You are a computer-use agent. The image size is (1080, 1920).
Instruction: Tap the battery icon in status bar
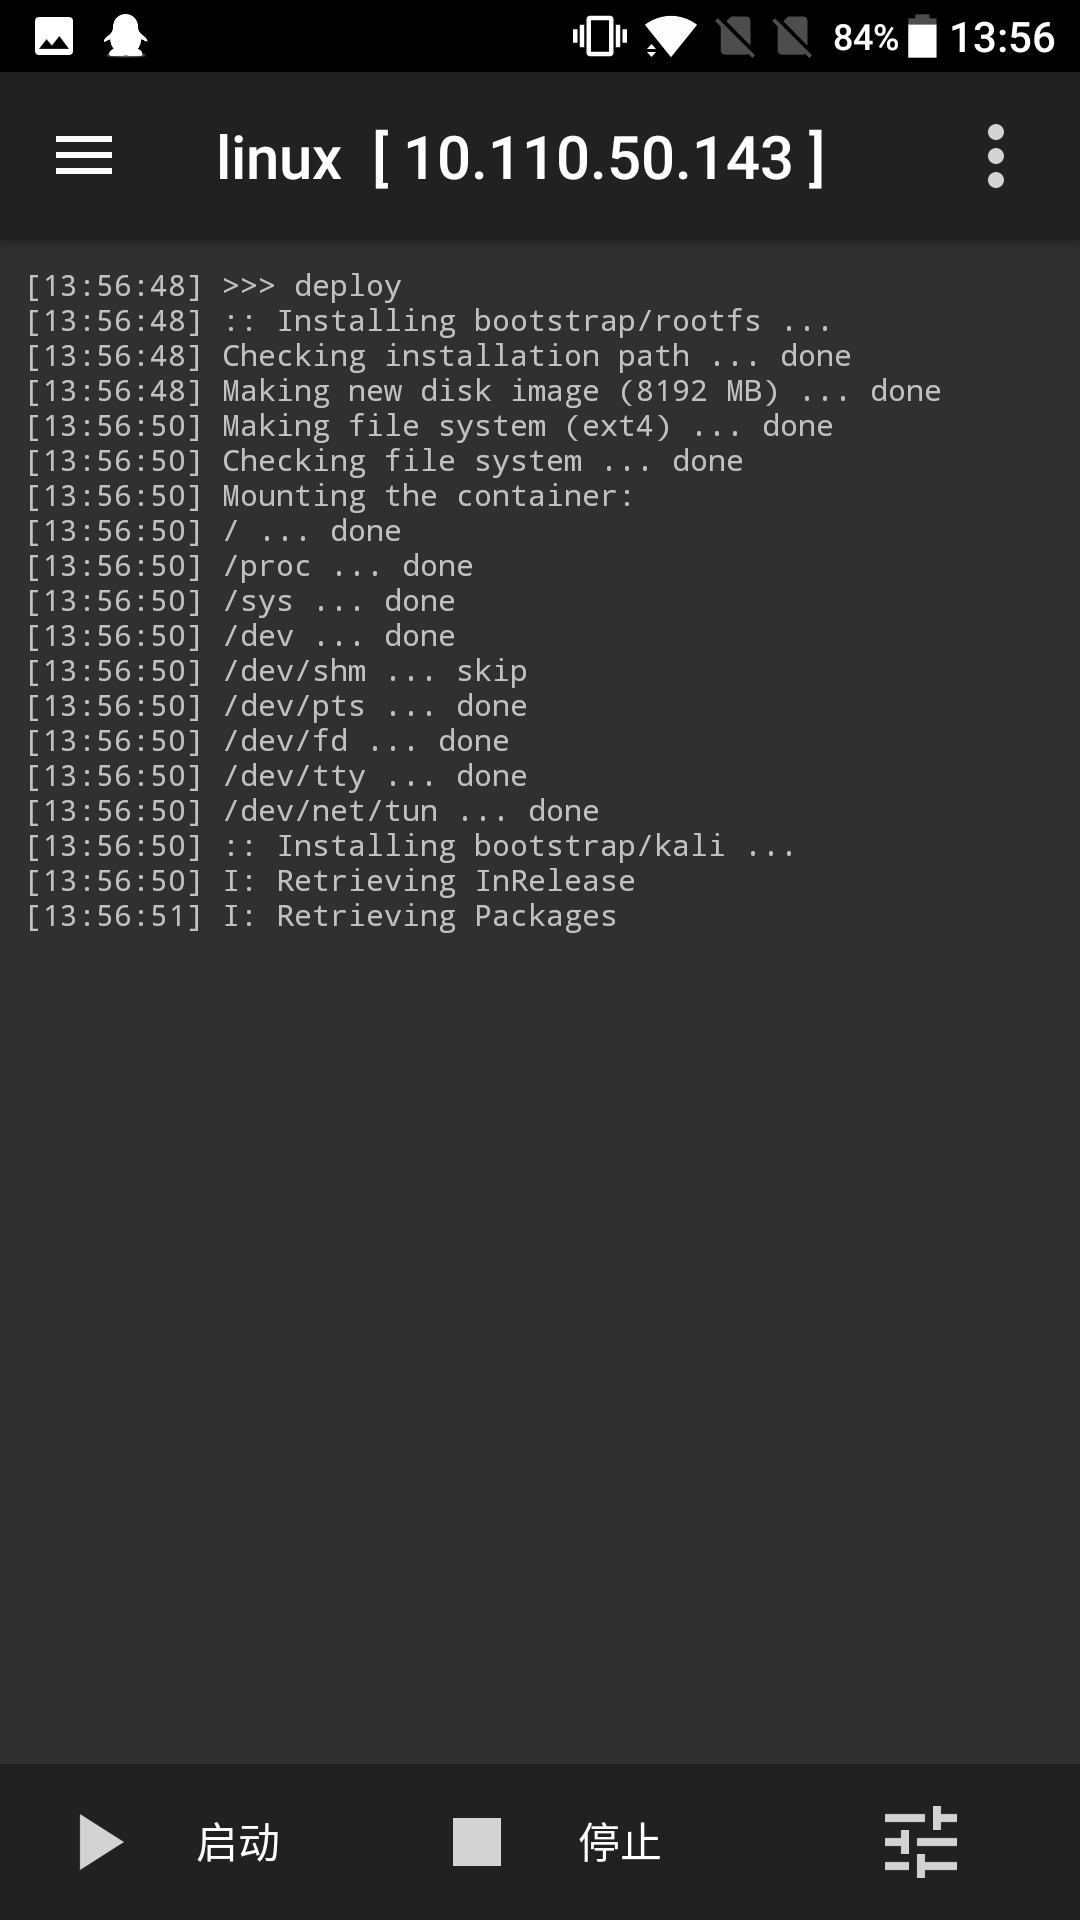[922, 37]
